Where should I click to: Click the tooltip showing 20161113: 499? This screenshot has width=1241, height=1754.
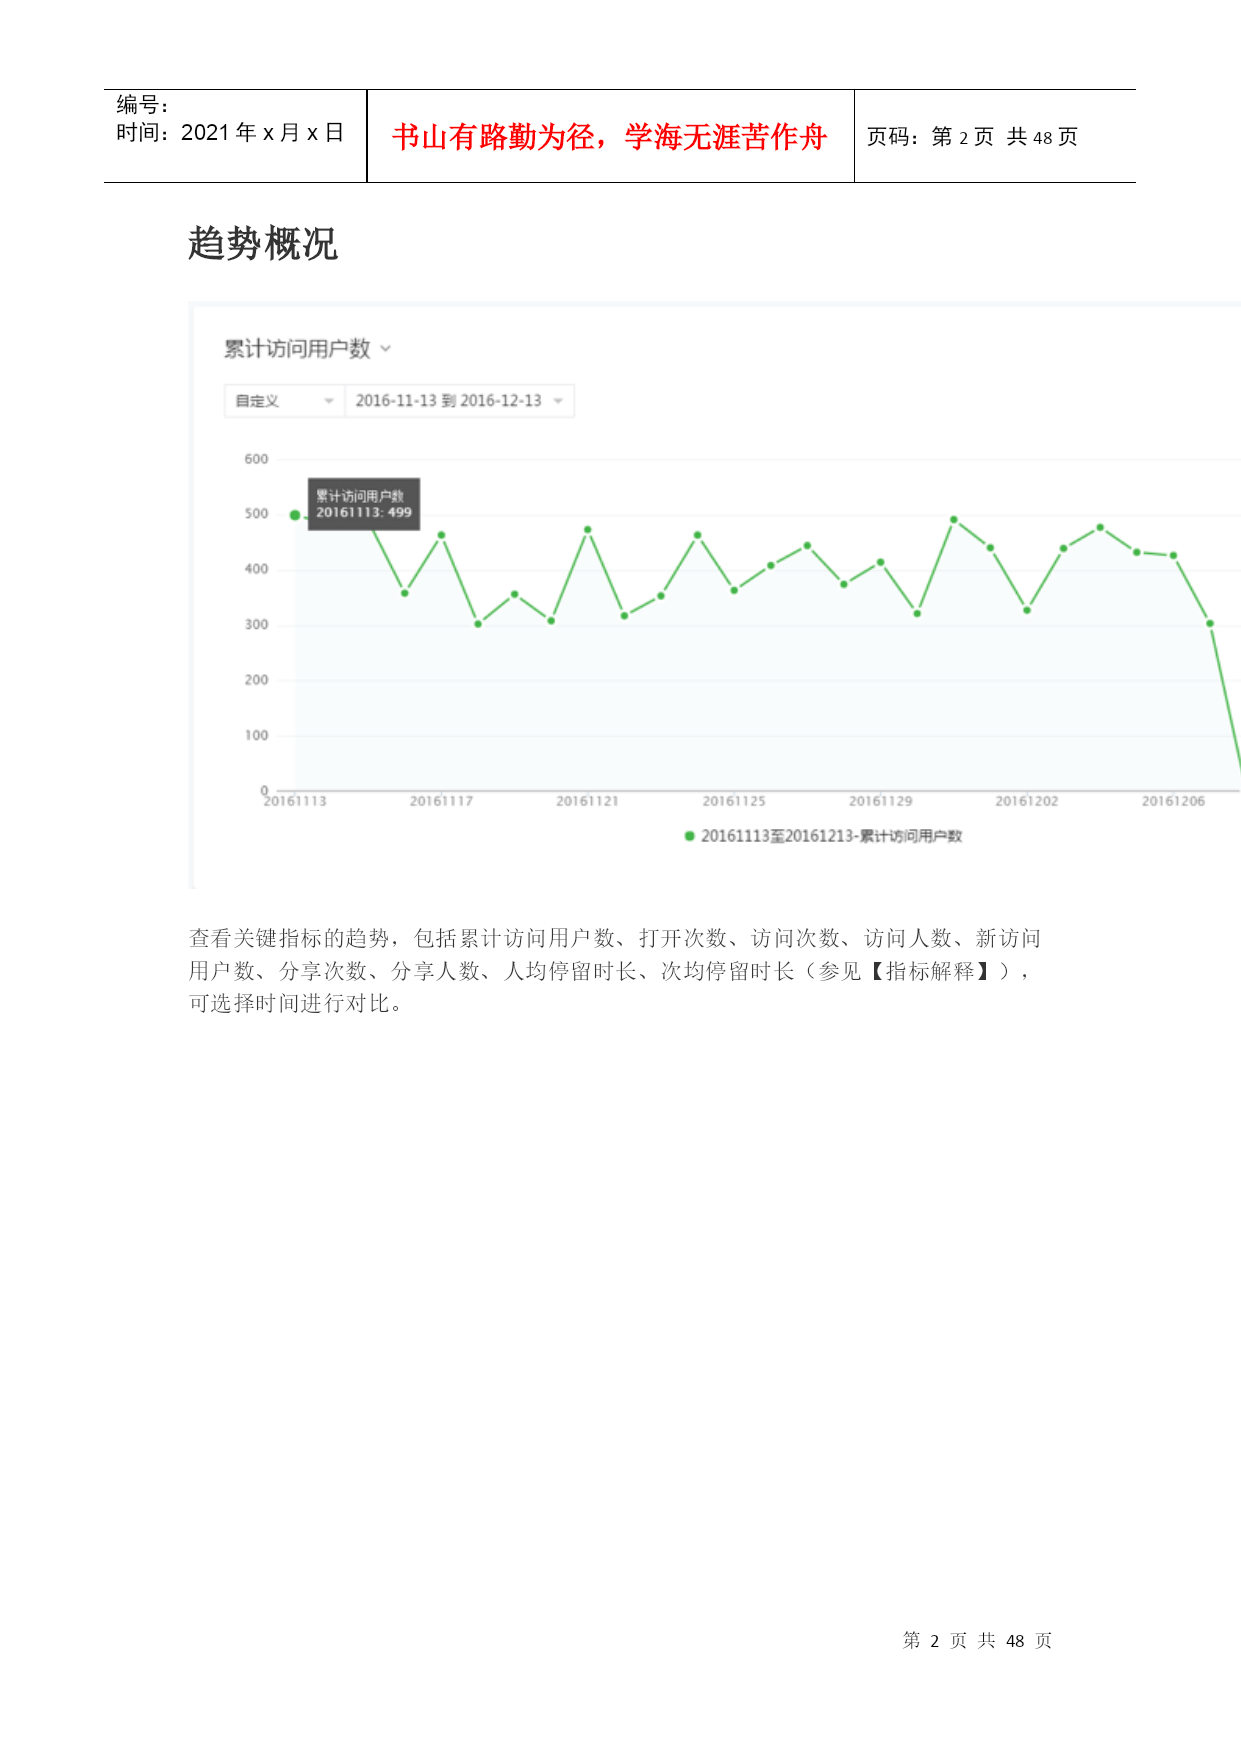point(363,504)
